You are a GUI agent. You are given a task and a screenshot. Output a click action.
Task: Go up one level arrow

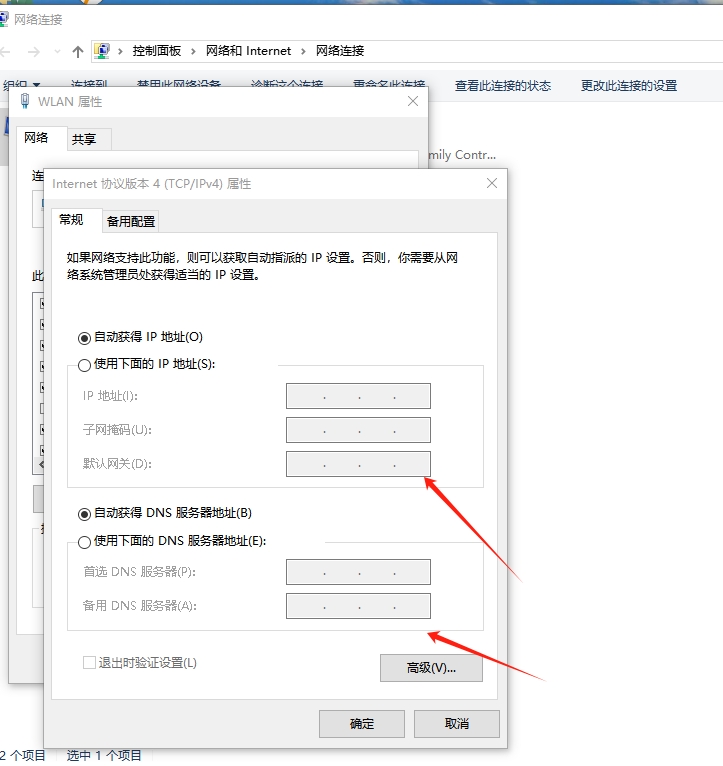(78, 51)
